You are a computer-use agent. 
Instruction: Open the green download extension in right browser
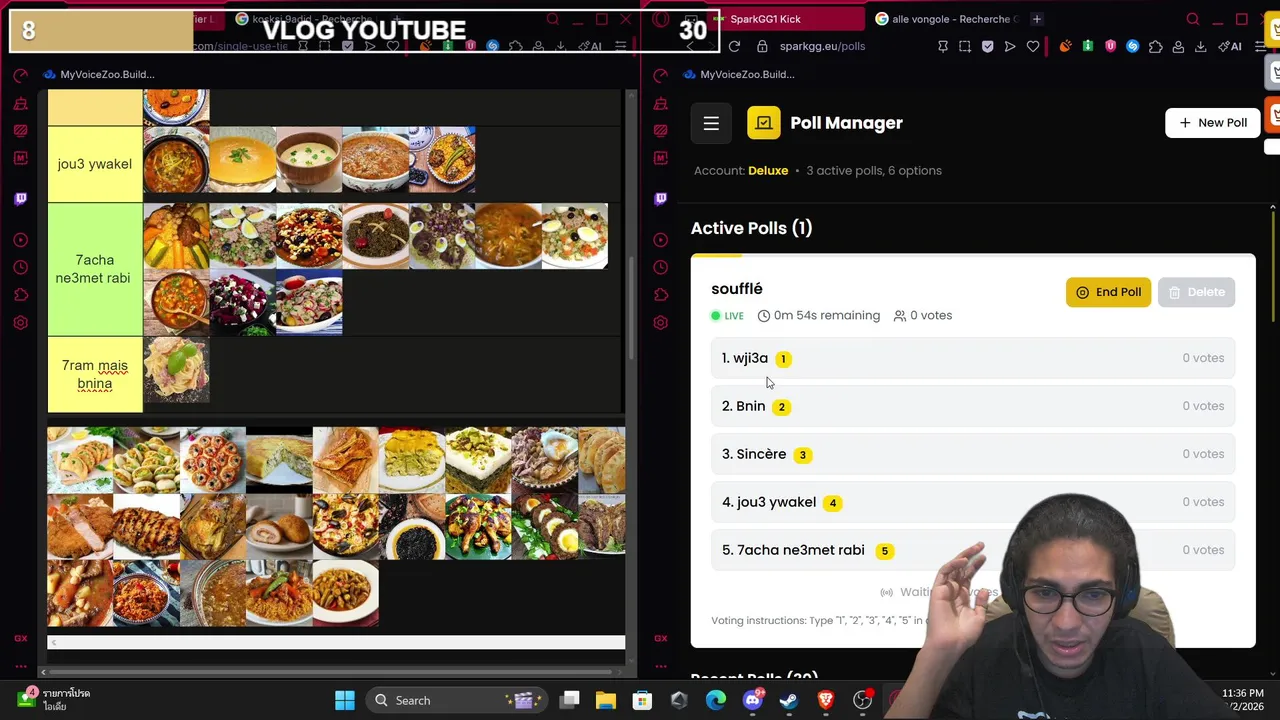coord(1088,46)
